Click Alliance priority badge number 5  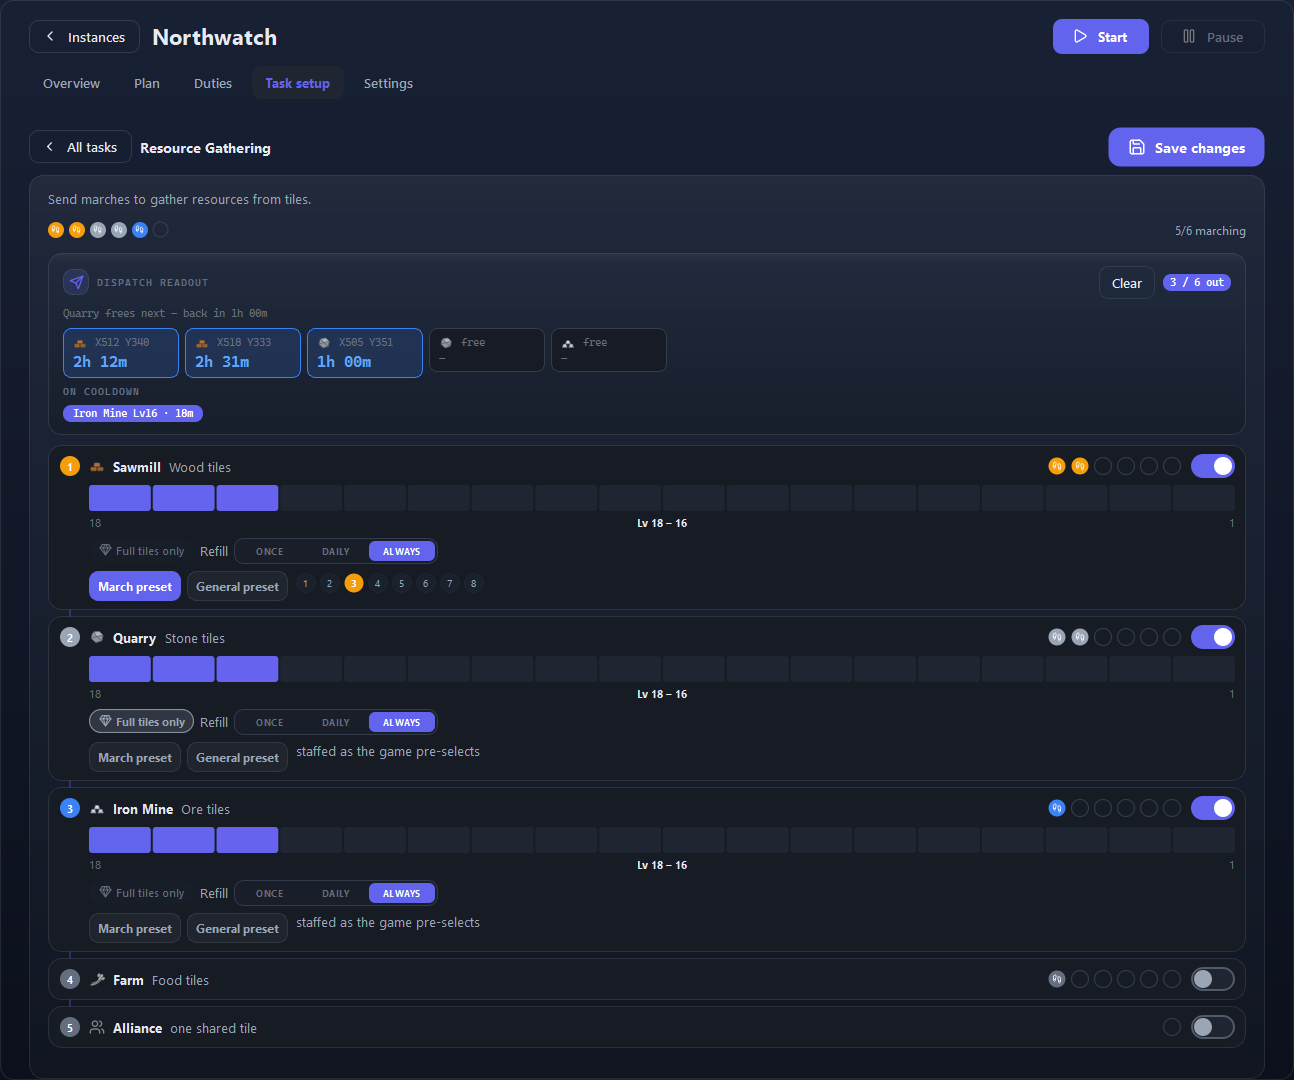(70, 1027)
